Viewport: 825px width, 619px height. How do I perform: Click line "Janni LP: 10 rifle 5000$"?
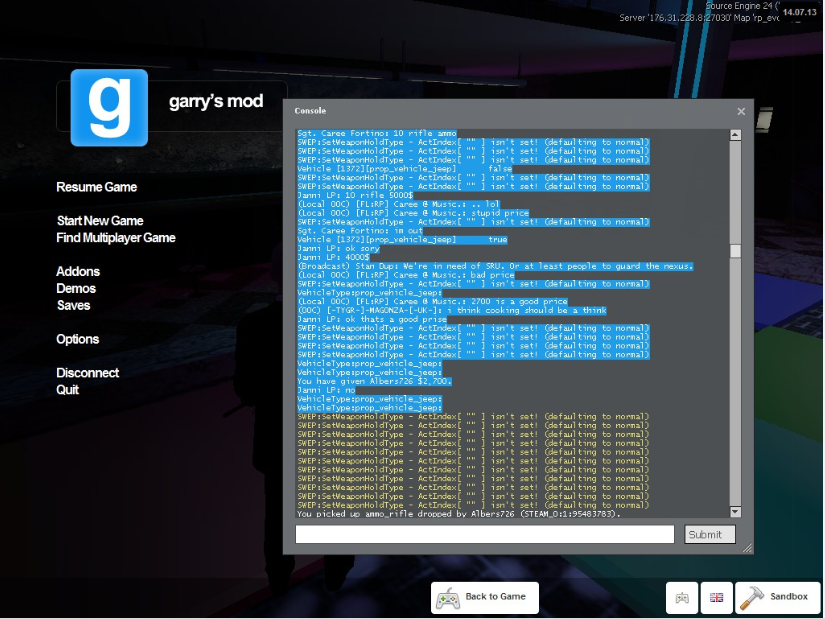click(x=355, y=195)
